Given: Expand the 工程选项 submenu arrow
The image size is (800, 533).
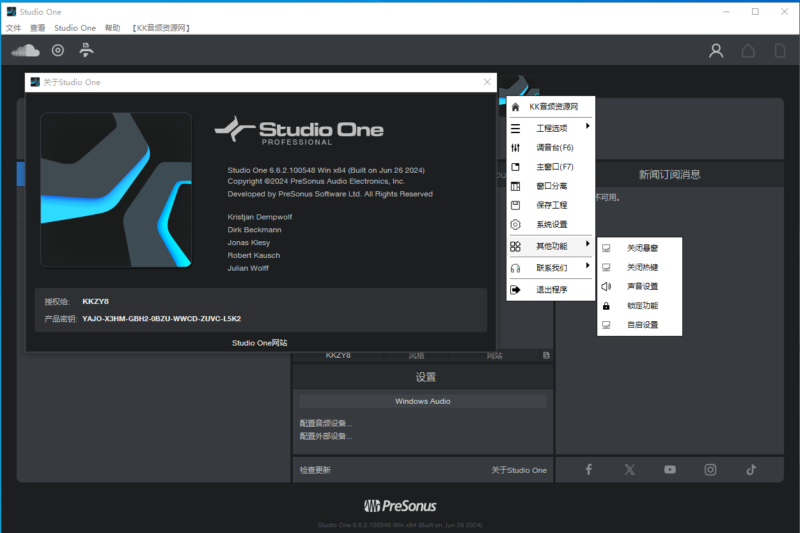Looking at the screenshot, I should tap(587, 127).
